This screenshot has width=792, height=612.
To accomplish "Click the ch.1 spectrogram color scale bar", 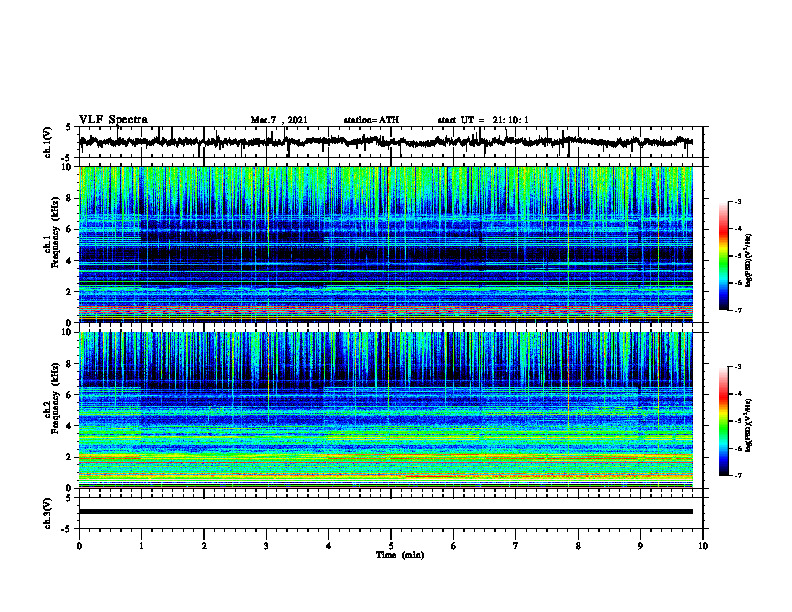I will coord(724,256).
